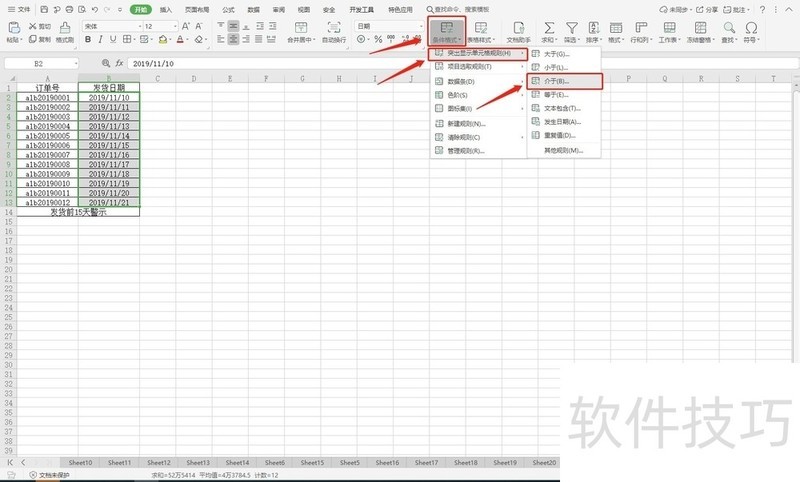
Task: Click the Format Painter (格式刷) brush icon
Action: point(65,28)
